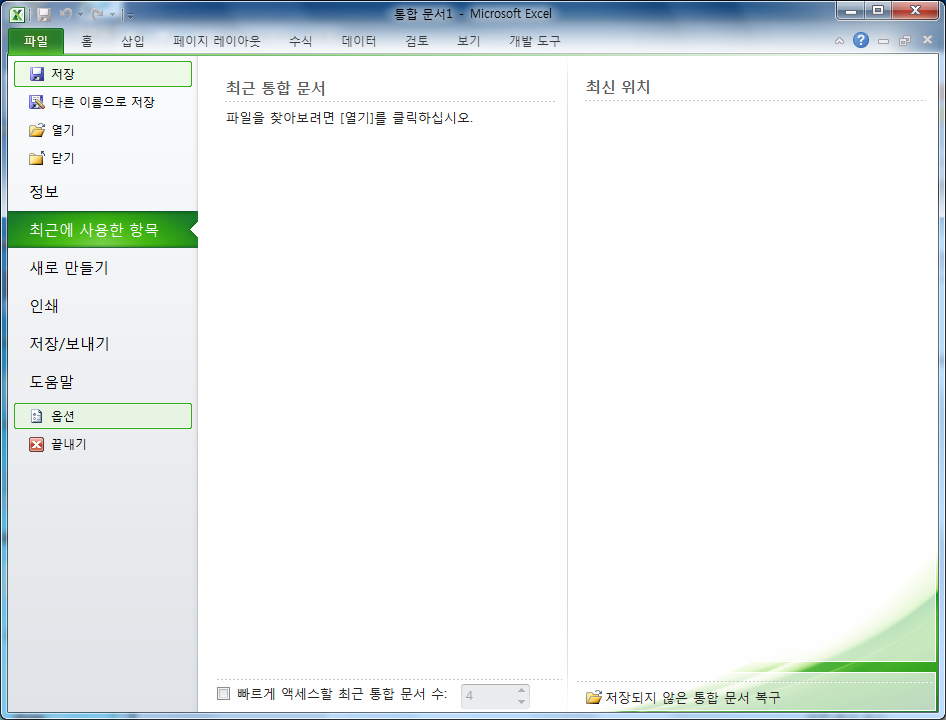
Task: Click the Undo icon in the title bar
Action: click(67, 15)
